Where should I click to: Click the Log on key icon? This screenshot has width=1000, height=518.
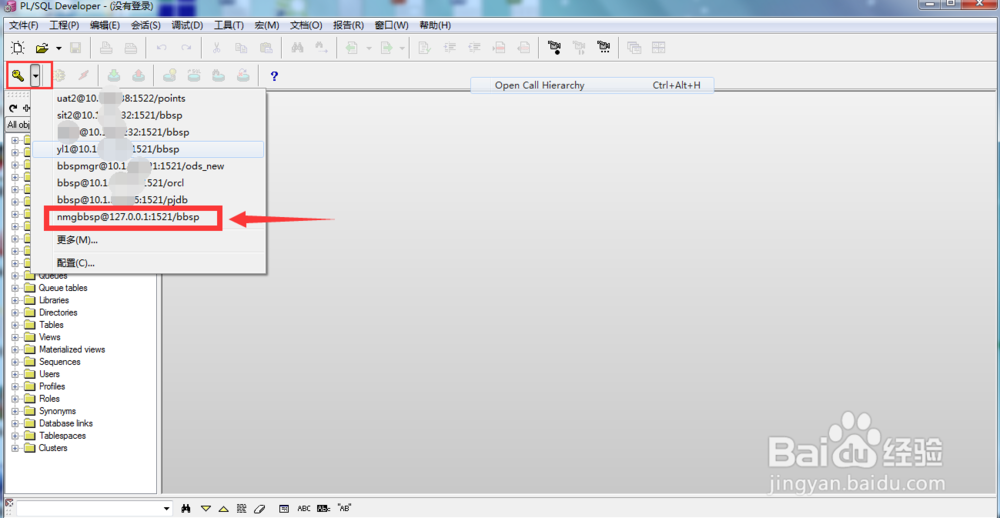[18, 77]
